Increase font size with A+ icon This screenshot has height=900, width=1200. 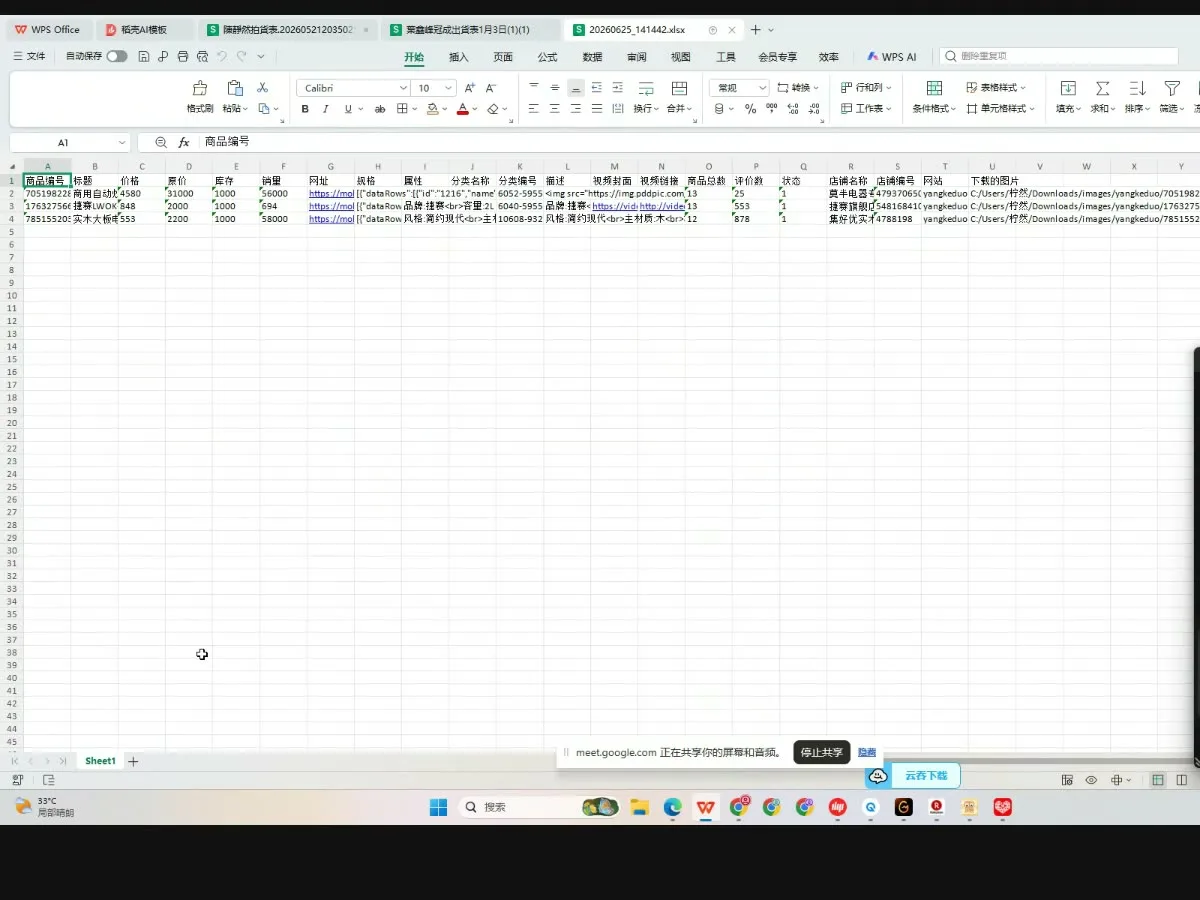[x=470, y=88]
